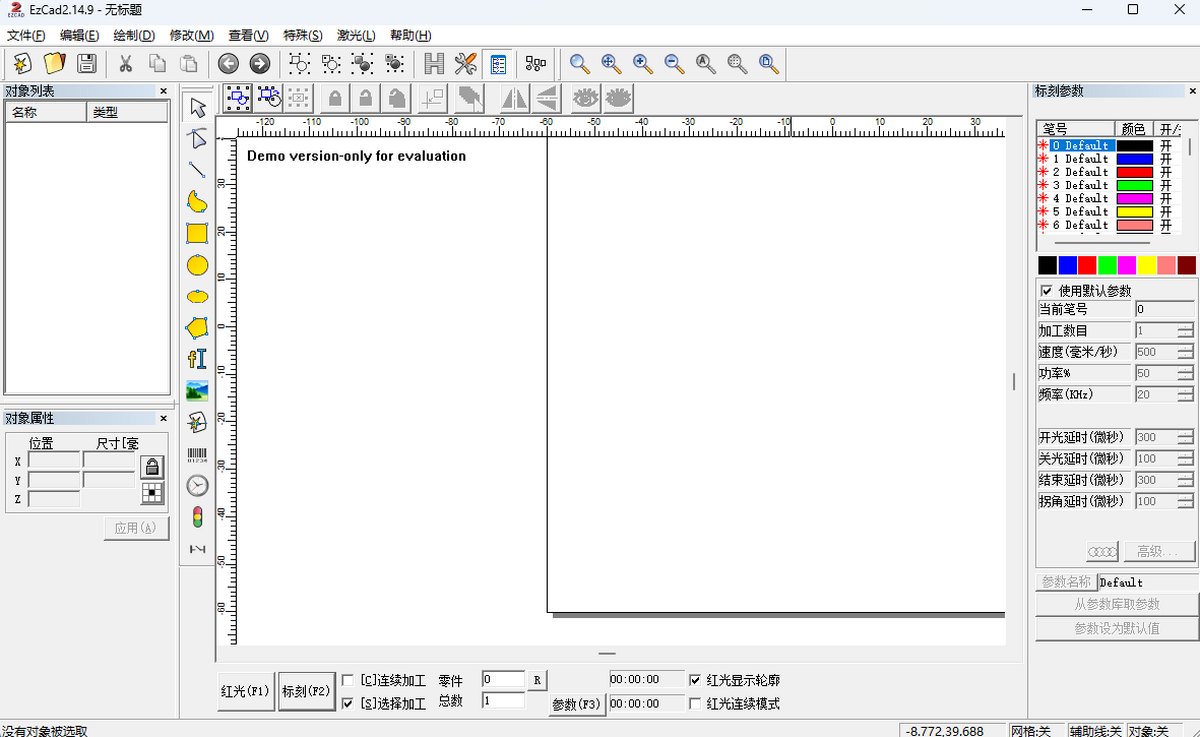The image size is (1200, 737).
Task: Select the bitmap image tool
Action: 198,391
